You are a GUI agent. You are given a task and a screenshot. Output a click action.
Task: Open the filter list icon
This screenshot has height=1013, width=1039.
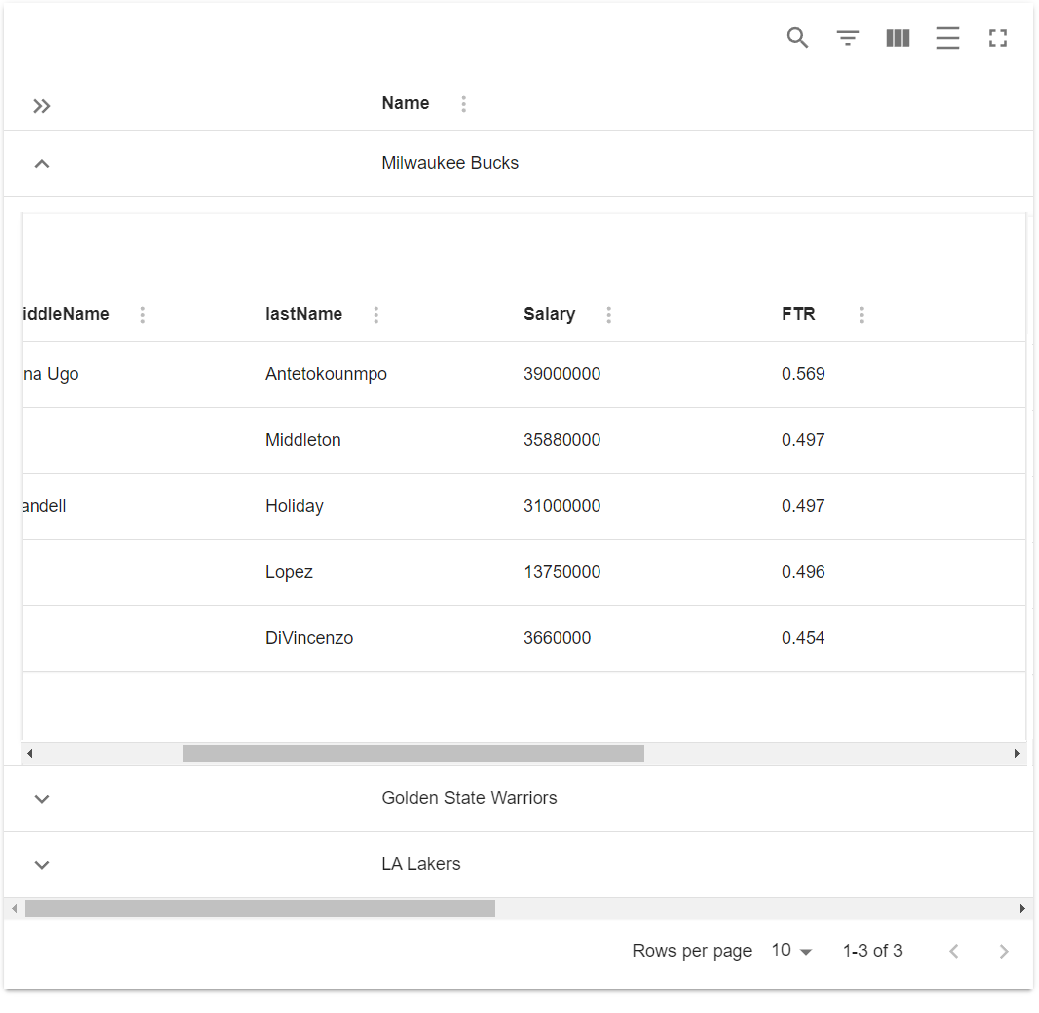[x=848, y=38]
